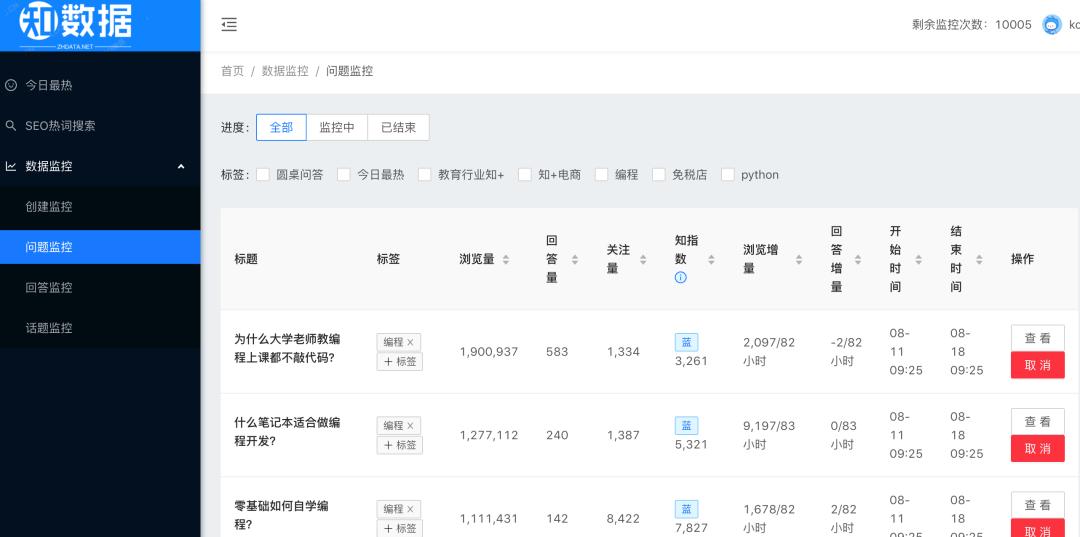
Task: Click 蓝 badge above 3,261
Action: point(686,342)
